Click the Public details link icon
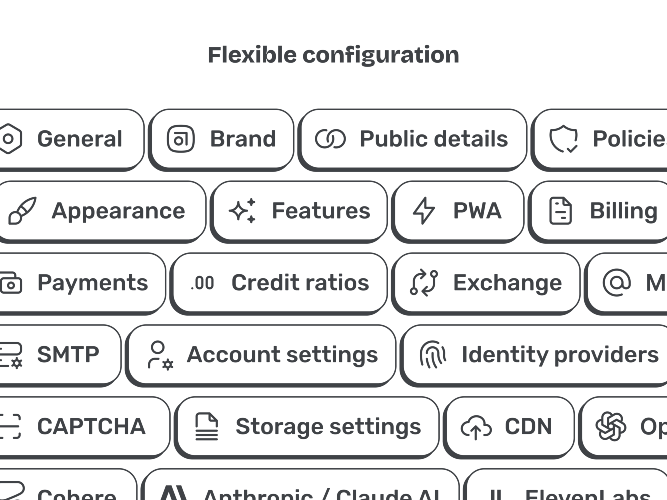This screenshot has height=500, width=667. [330, 139]
